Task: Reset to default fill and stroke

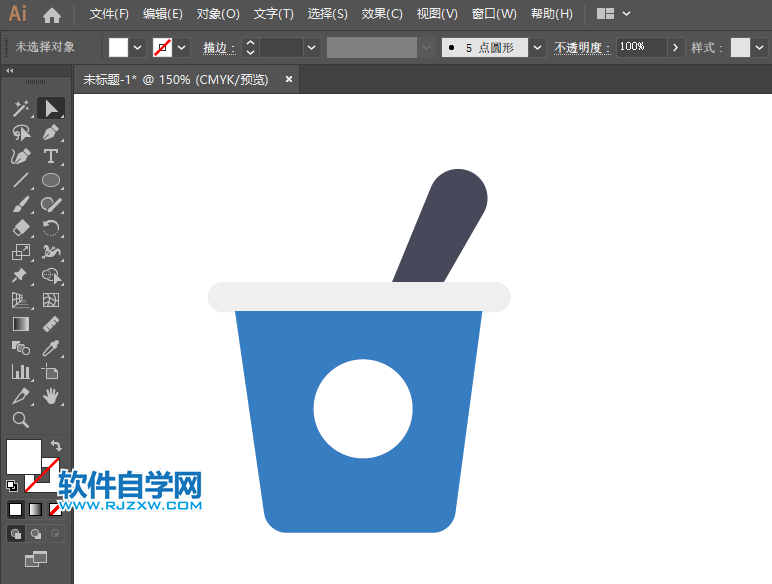Action: coord(12,486)
